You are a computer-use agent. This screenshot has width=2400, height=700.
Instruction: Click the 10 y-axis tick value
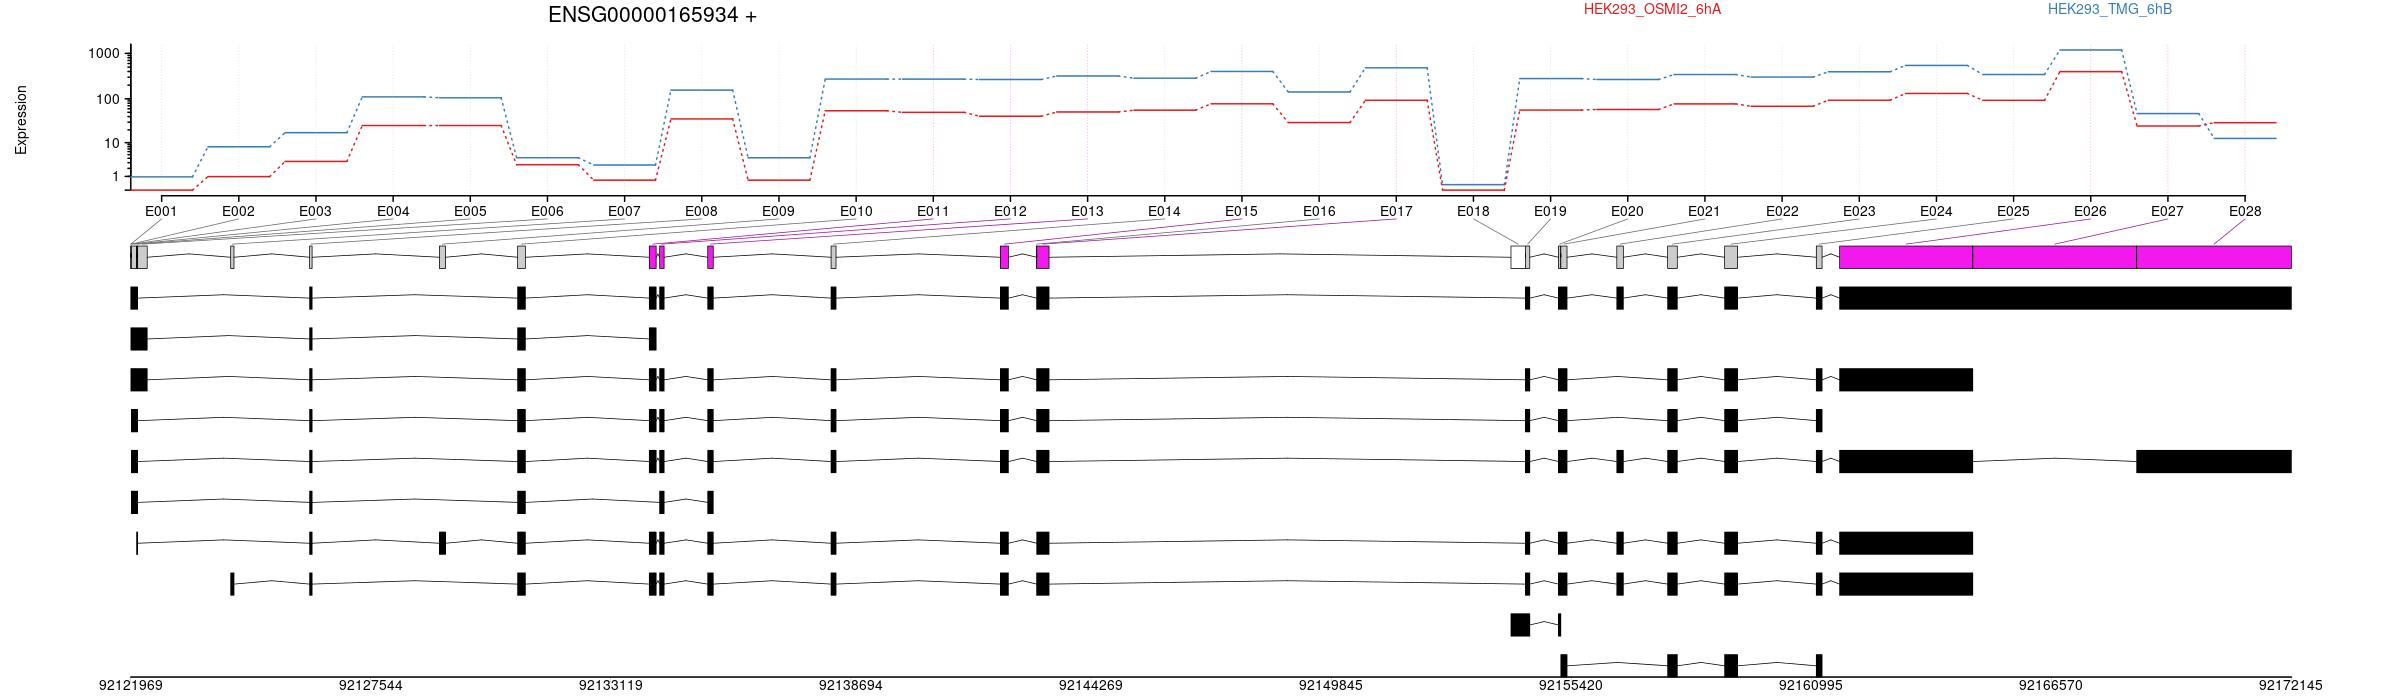pyautogui.click(x=111, y=143)
